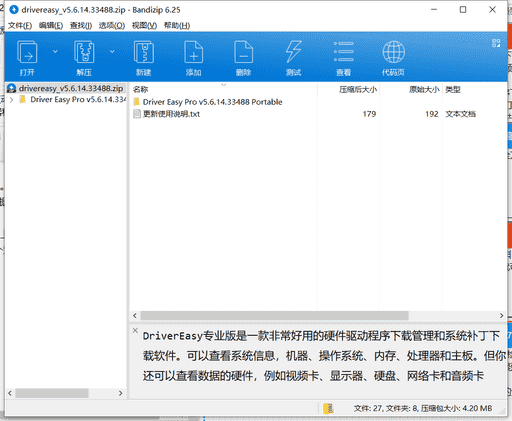Open the Edit (编辑) menu
512x421 pixels.
[51, 26]
